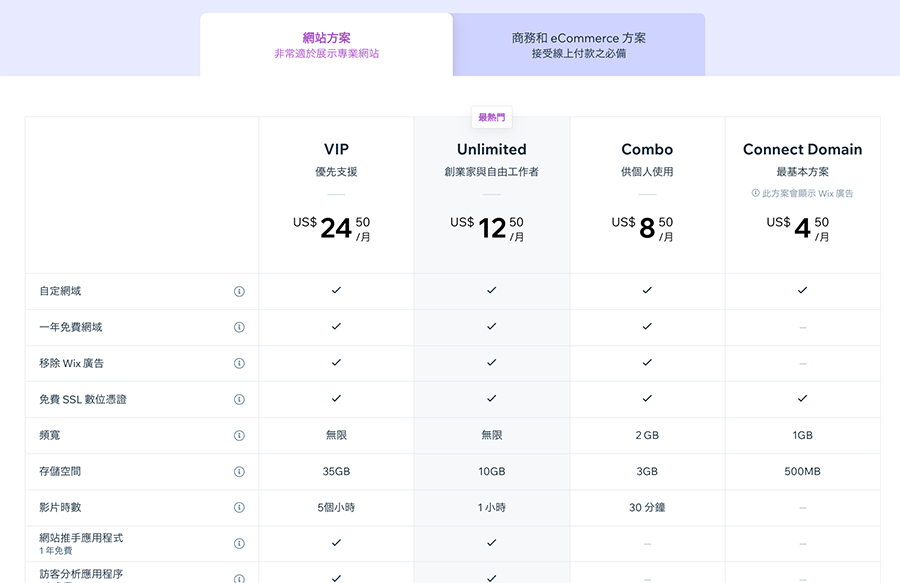Screen dimensions: 900x583
Task: Click the VIP checkmark for 自定網域
Action: pos(336,291)
